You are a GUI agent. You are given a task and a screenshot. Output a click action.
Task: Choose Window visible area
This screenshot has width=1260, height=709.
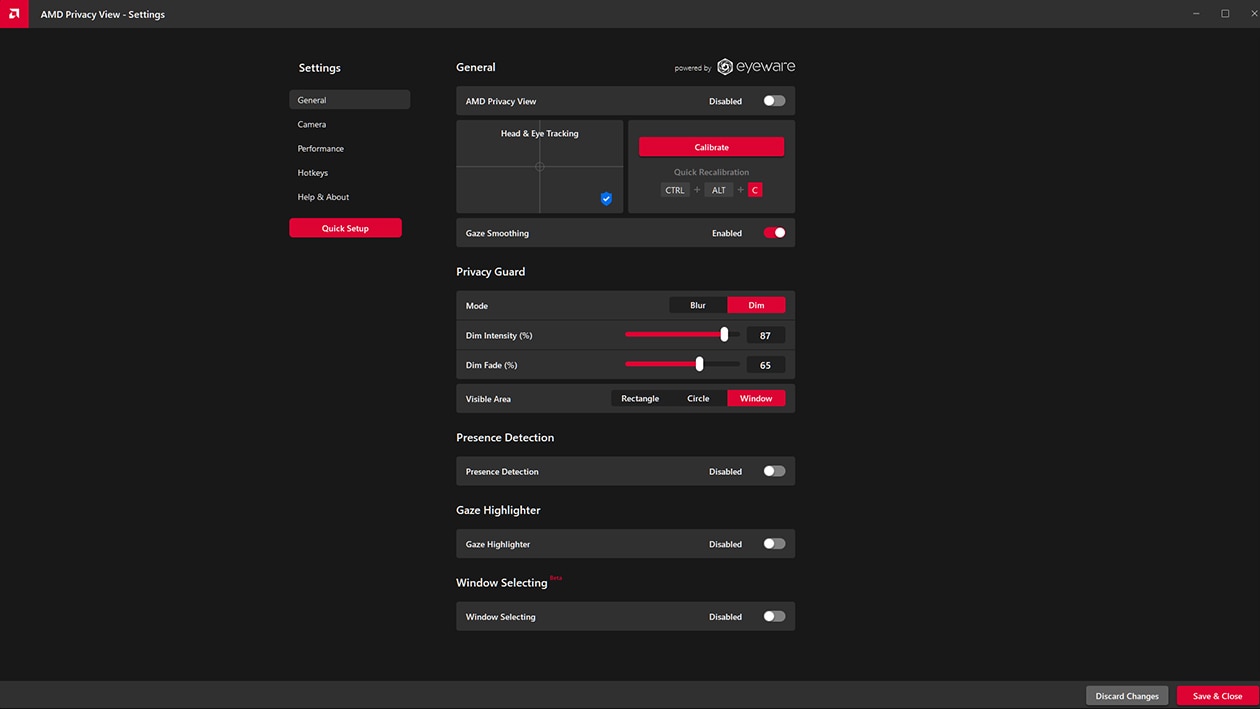756,398
